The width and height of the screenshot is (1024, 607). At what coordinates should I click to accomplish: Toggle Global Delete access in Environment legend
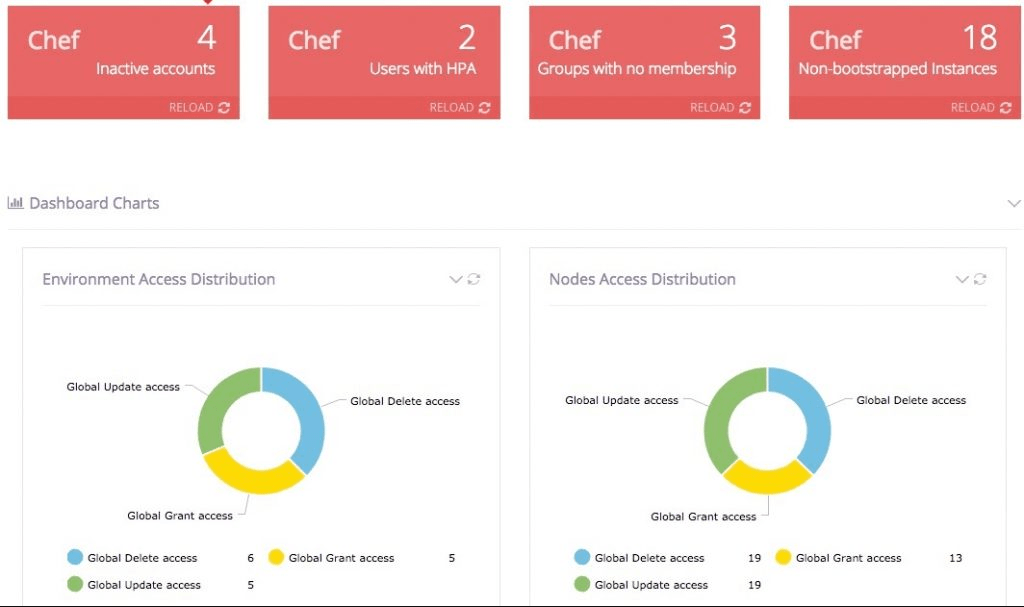142,558
